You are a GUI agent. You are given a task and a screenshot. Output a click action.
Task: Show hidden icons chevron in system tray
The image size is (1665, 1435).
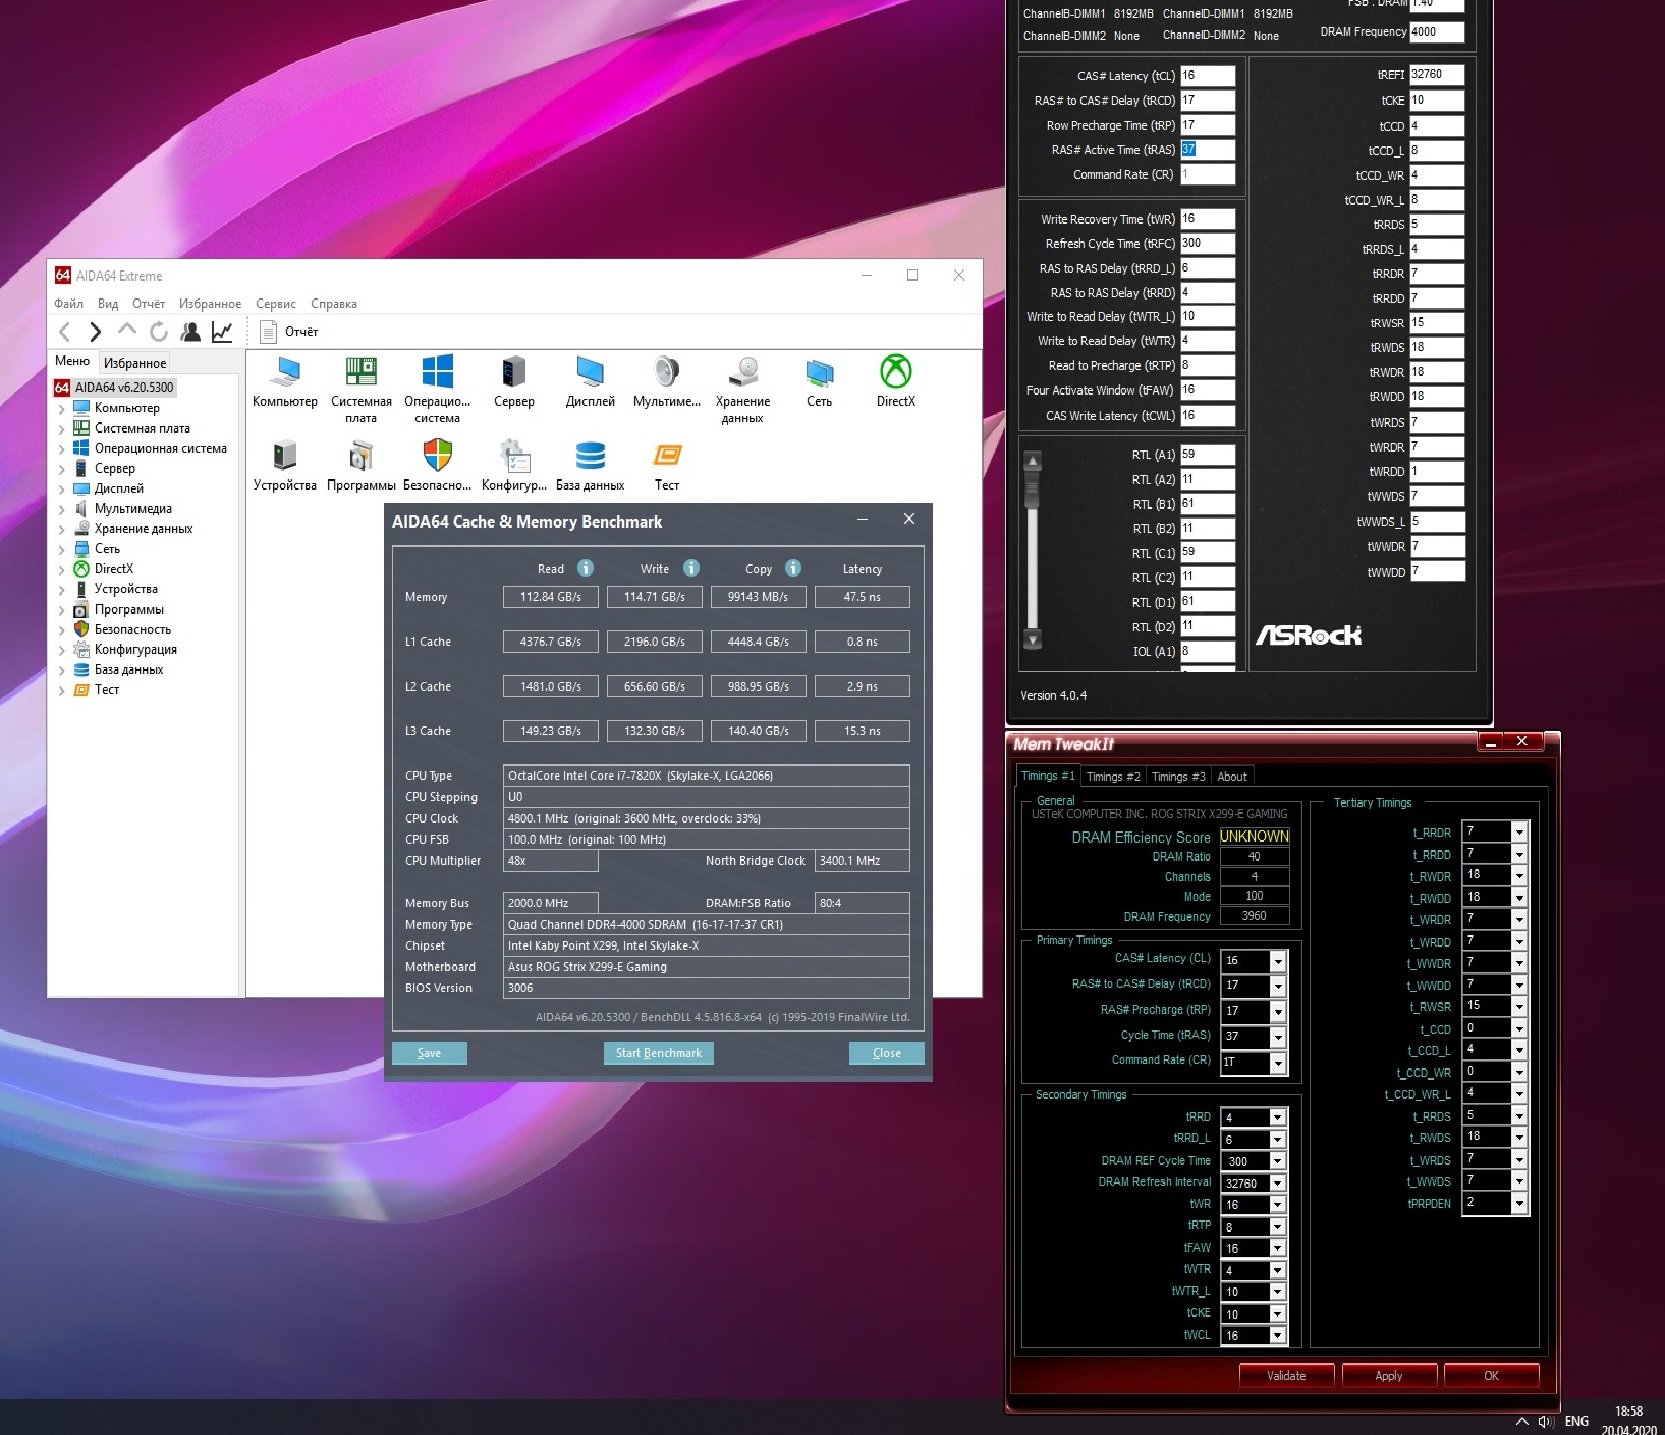click(1522, 1421)
